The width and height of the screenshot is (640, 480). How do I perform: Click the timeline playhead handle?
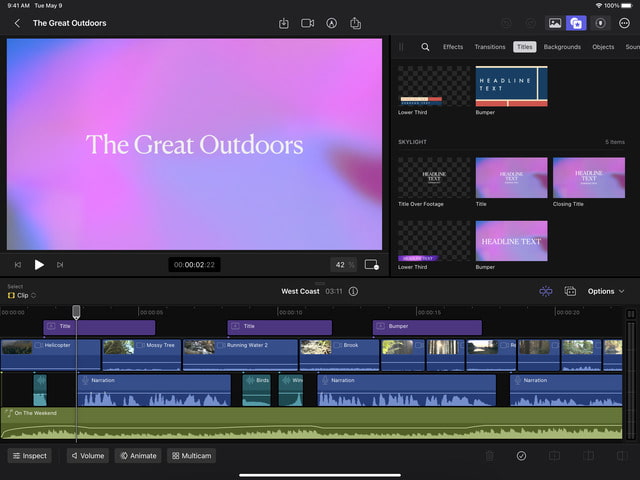pyautogui.click(x=76, y=312)
